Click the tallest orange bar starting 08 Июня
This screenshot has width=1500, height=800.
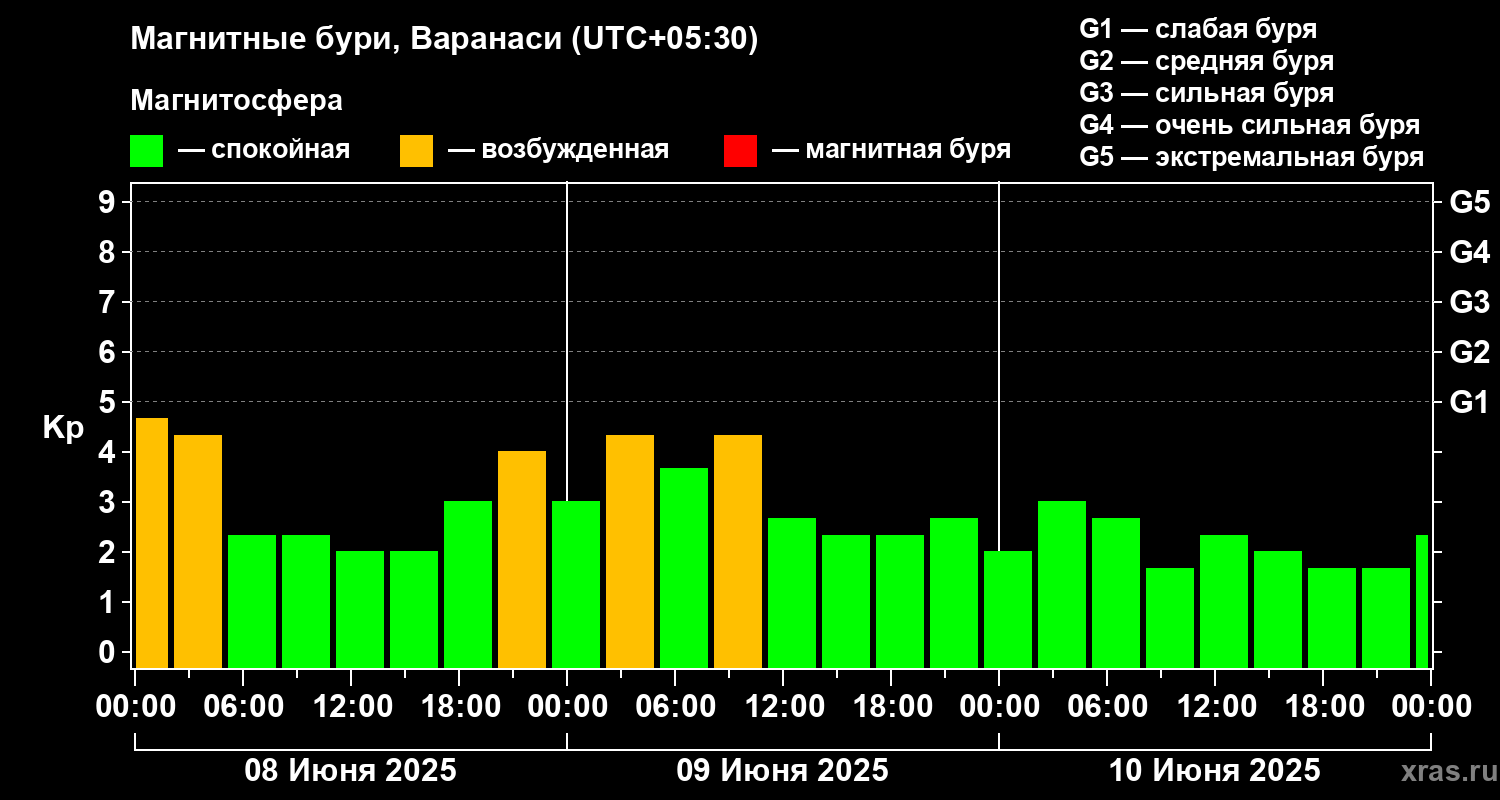click(x=152, y=543)
